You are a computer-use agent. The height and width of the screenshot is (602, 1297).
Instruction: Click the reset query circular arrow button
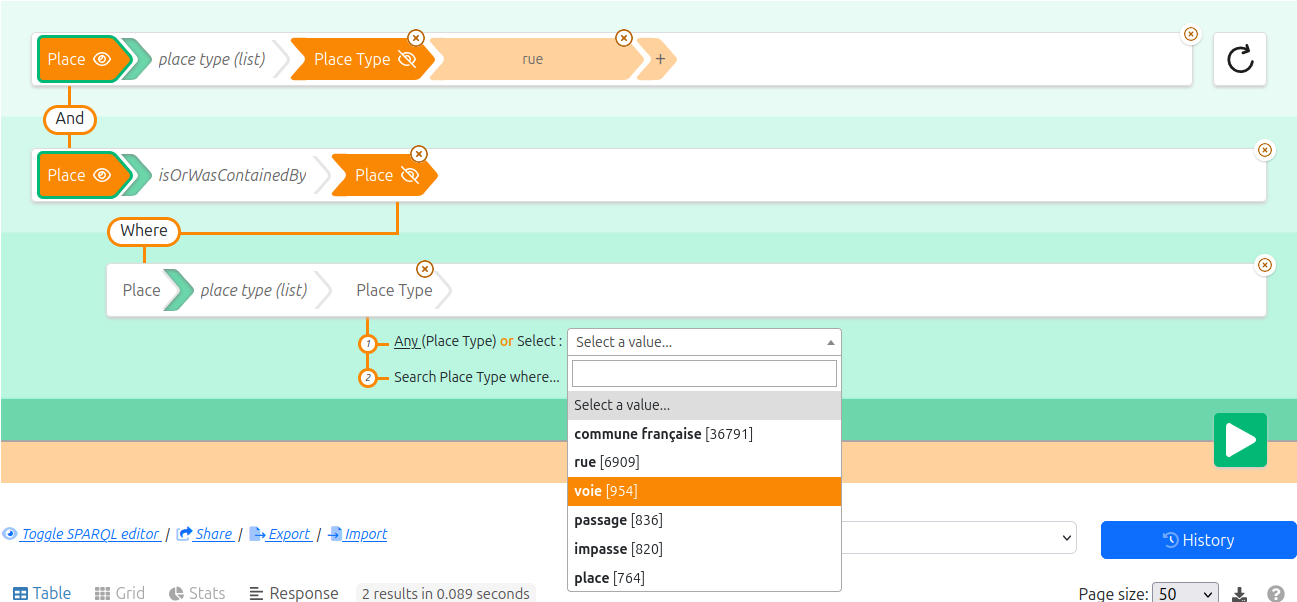point(1240,59)
